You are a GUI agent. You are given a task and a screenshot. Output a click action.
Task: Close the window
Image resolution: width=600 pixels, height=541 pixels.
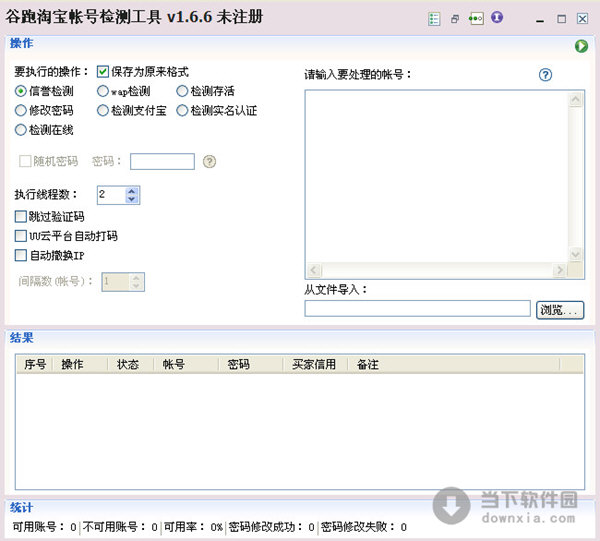pyautogui.click(x=582, y=19)
